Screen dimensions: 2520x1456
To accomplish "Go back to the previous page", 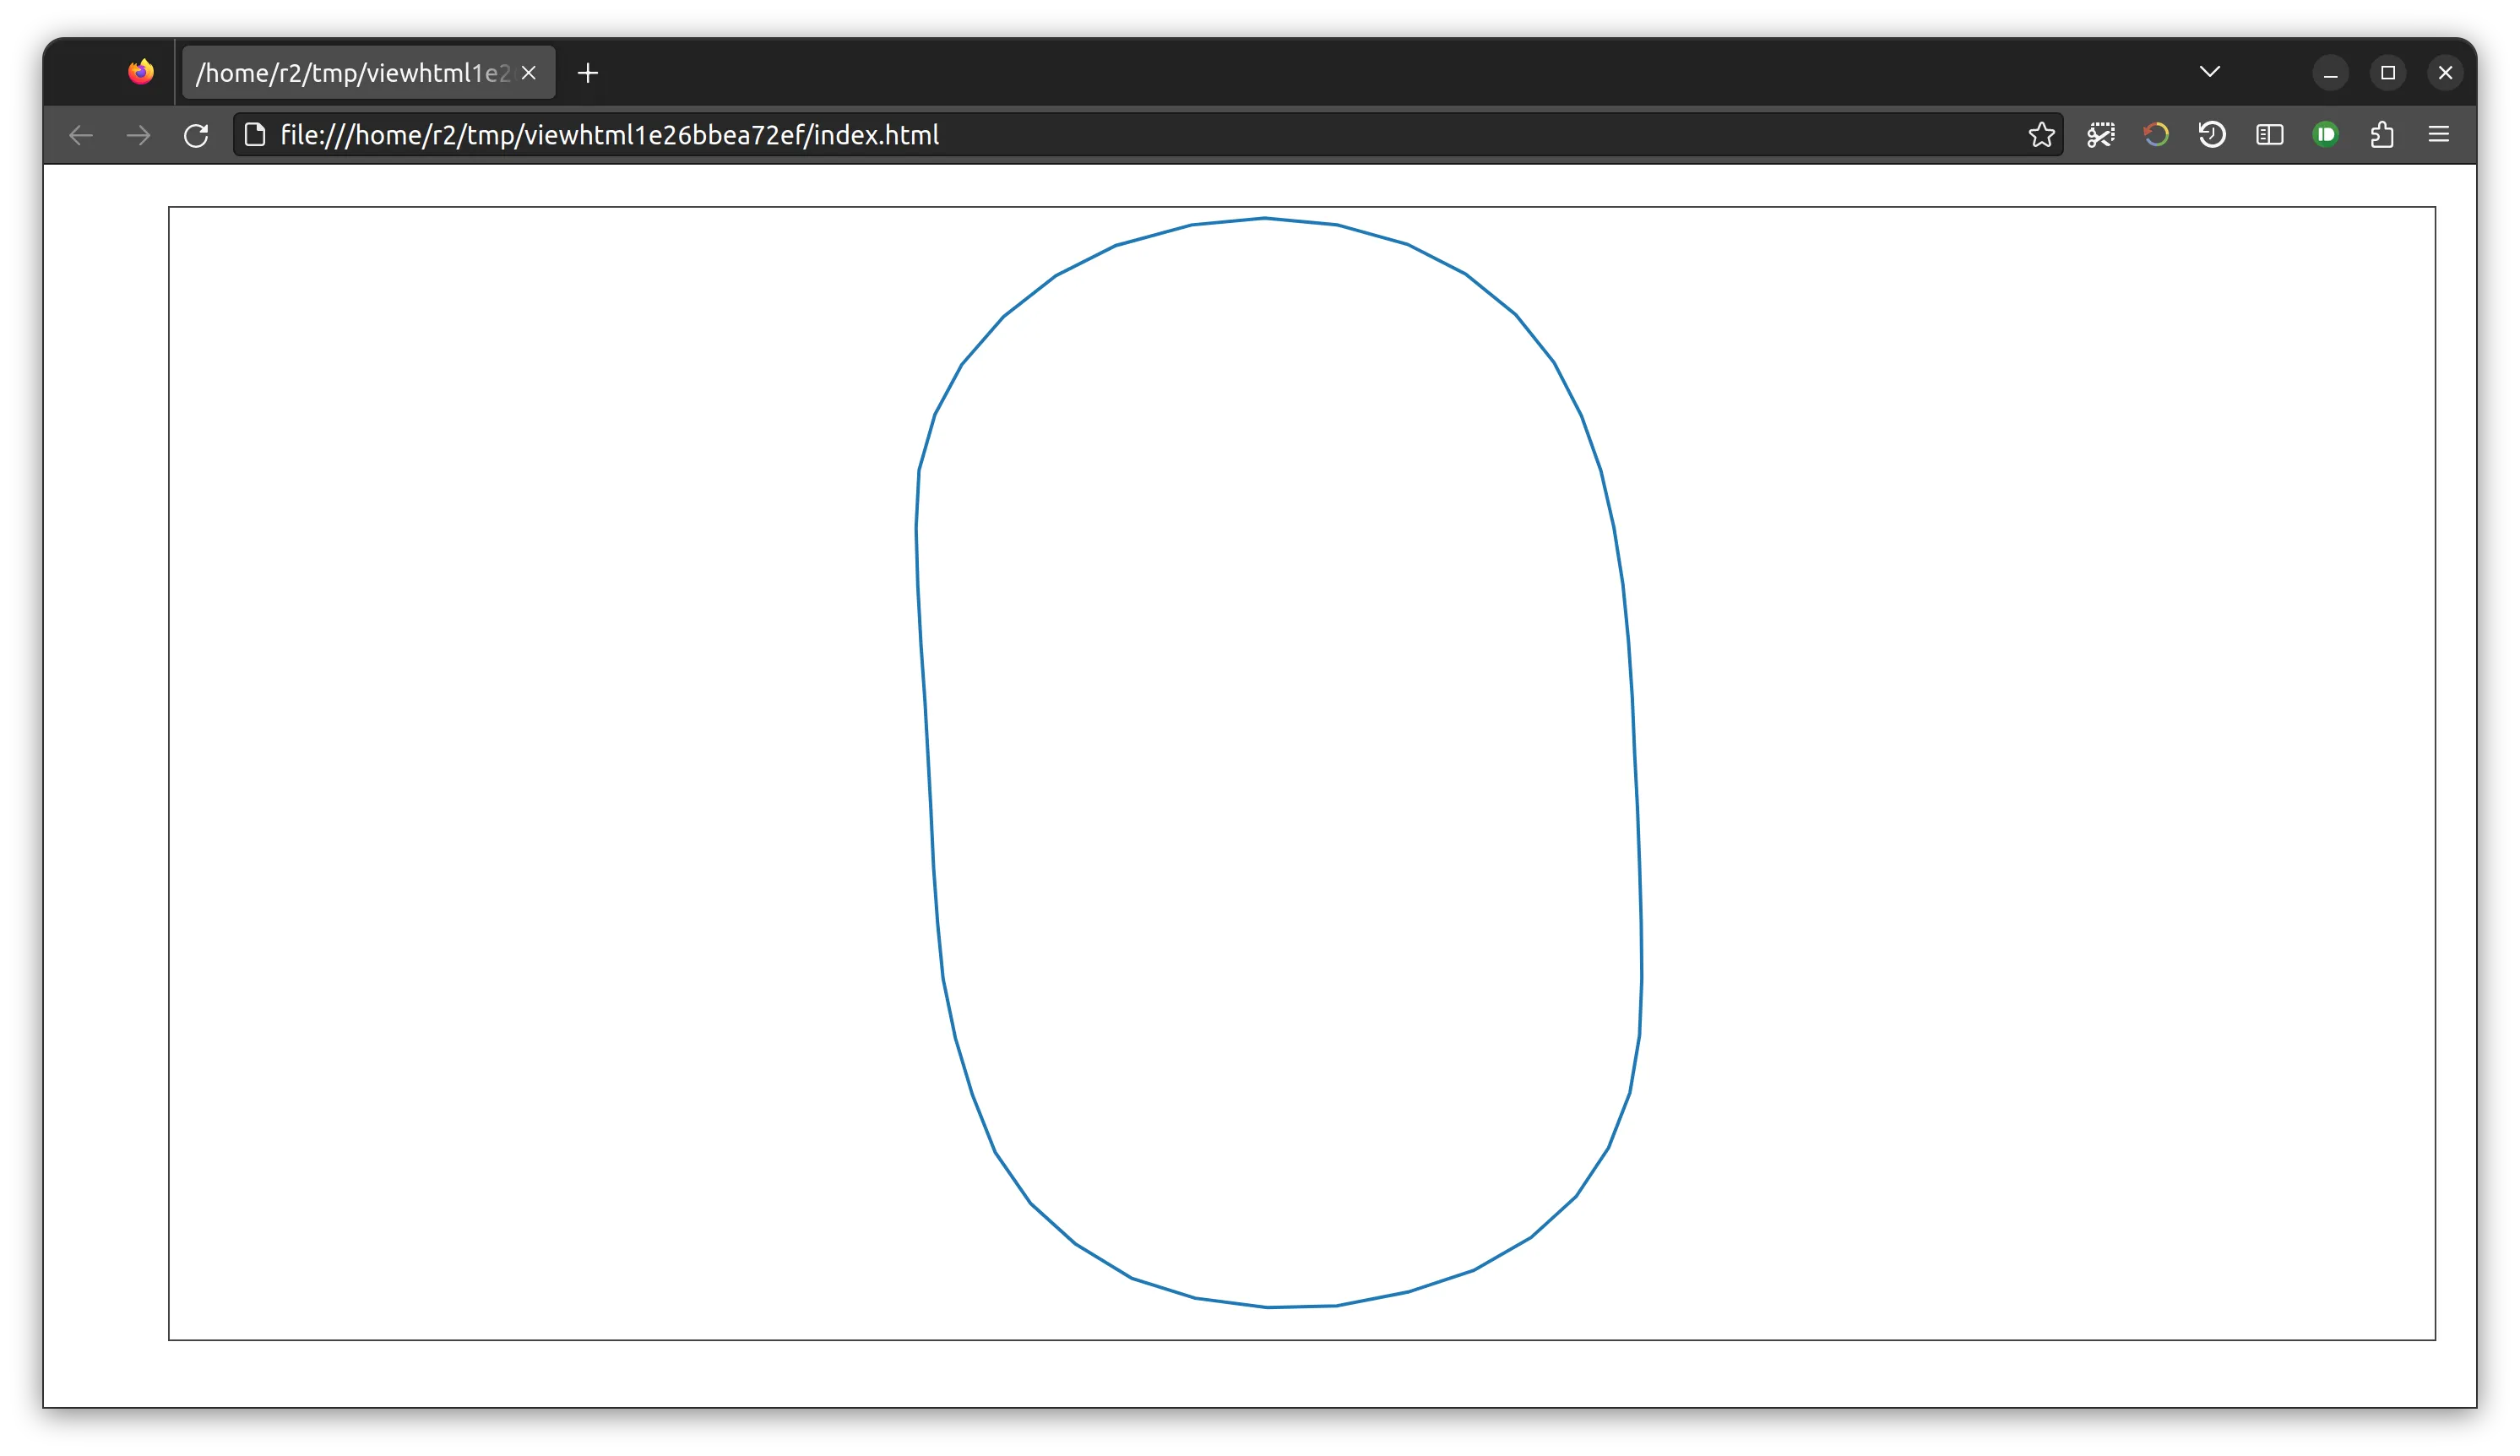I will click(81, 135).
